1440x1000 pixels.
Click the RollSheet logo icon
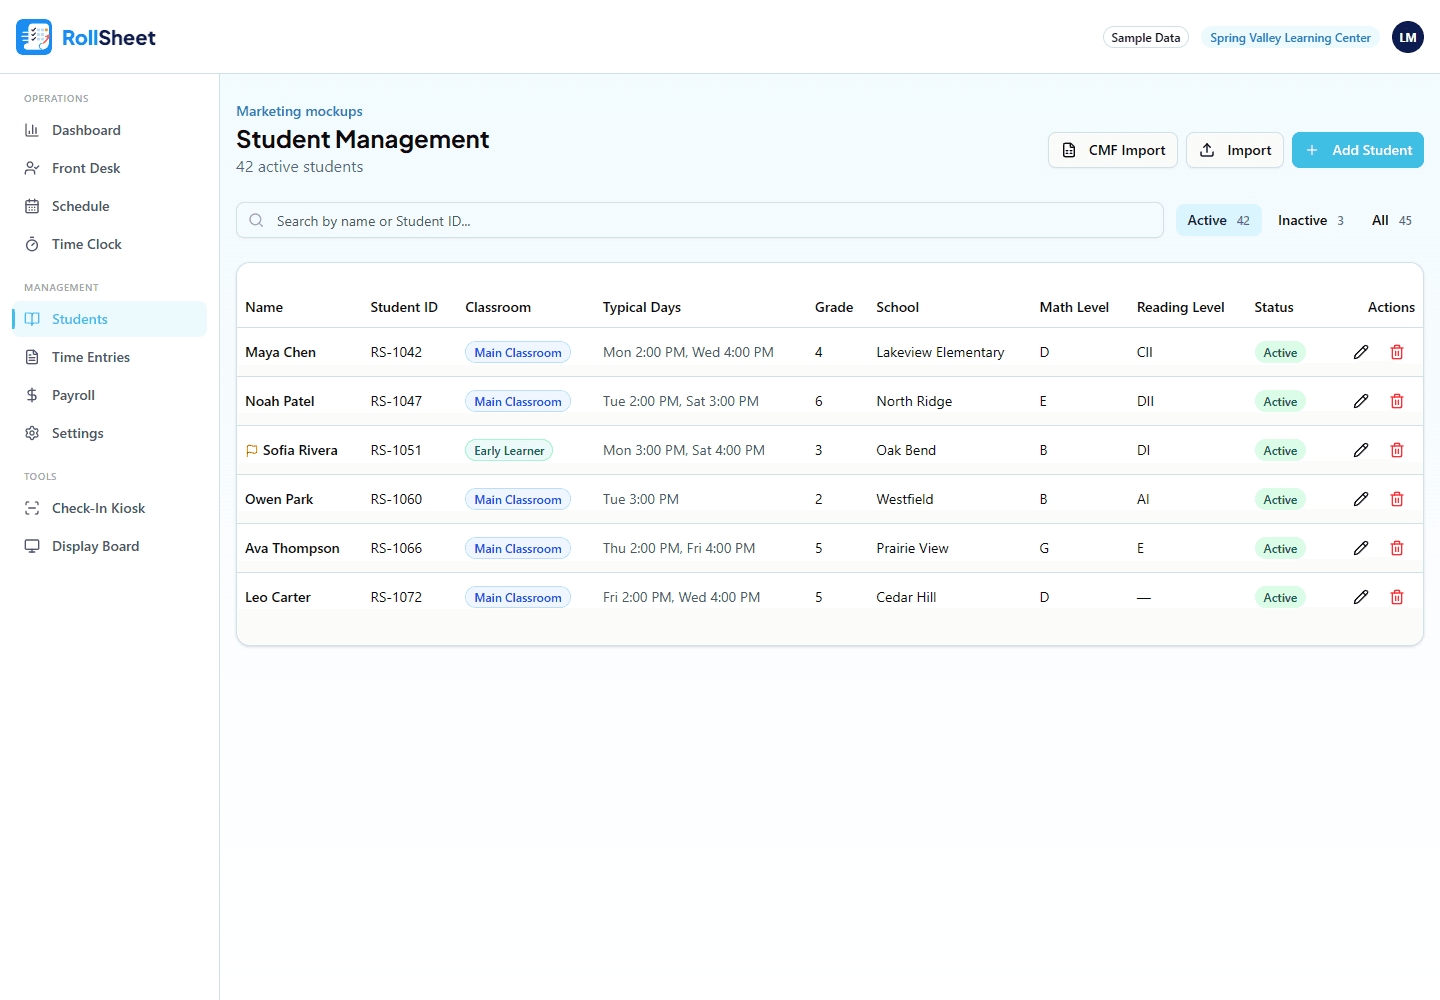point(34,37)
